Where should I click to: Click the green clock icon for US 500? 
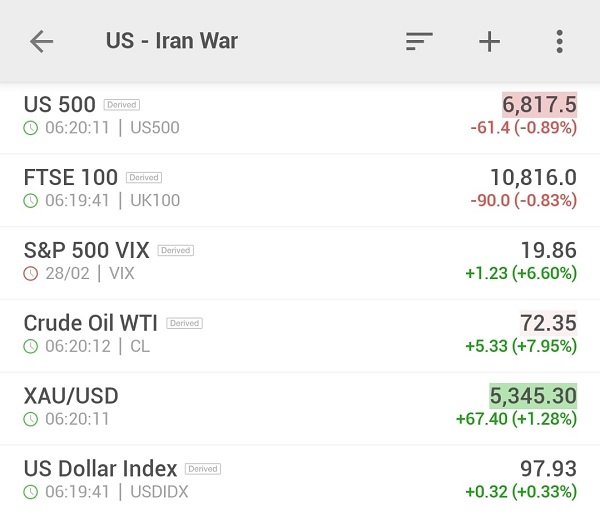coord(31,128)
